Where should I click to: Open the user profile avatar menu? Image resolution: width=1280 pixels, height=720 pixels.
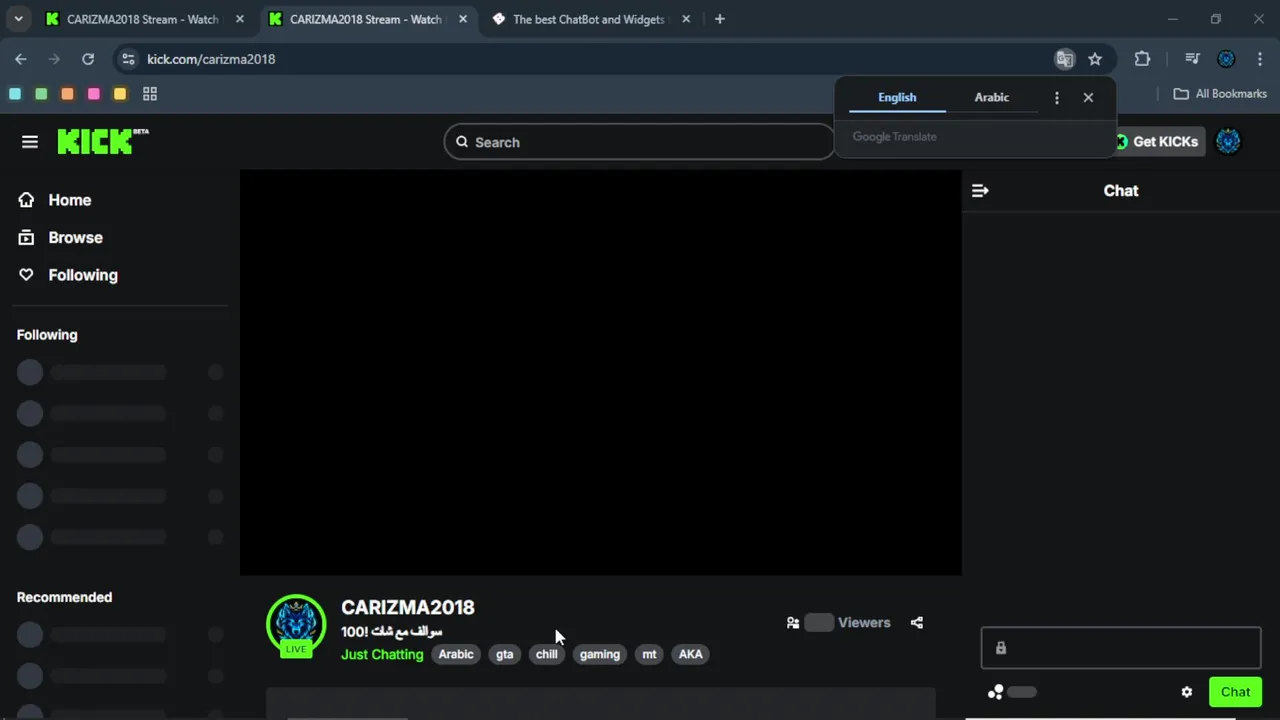click(1228, 142)
